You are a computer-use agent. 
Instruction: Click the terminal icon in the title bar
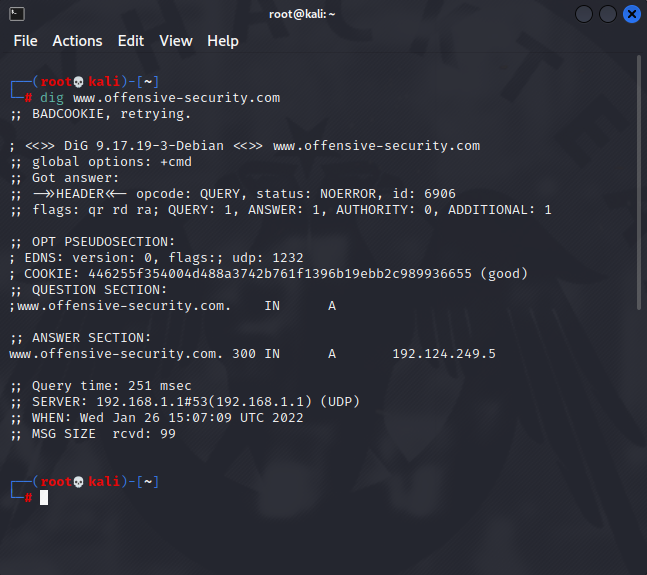tap(17, 14)
